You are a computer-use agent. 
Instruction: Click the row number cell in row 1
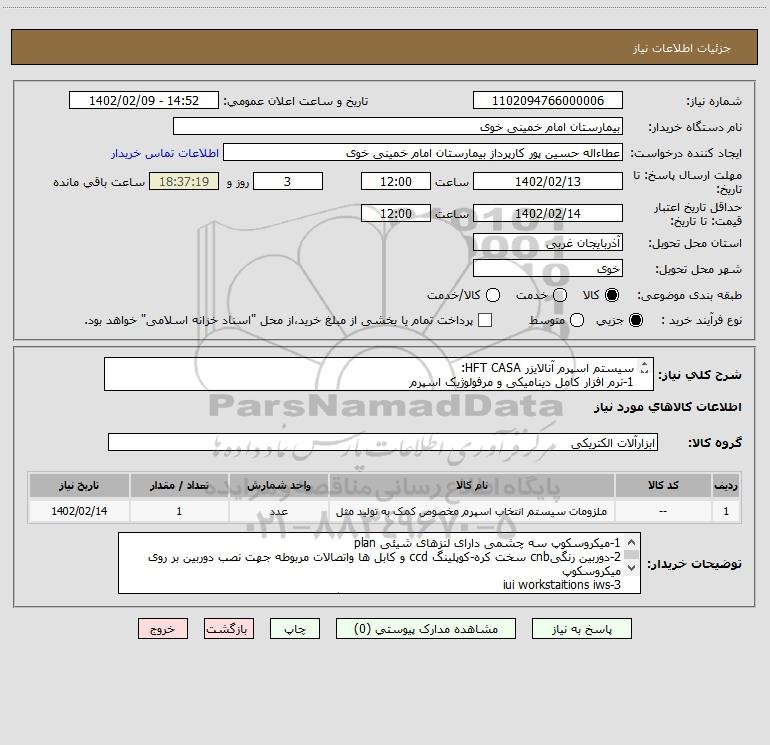[726, 512]
